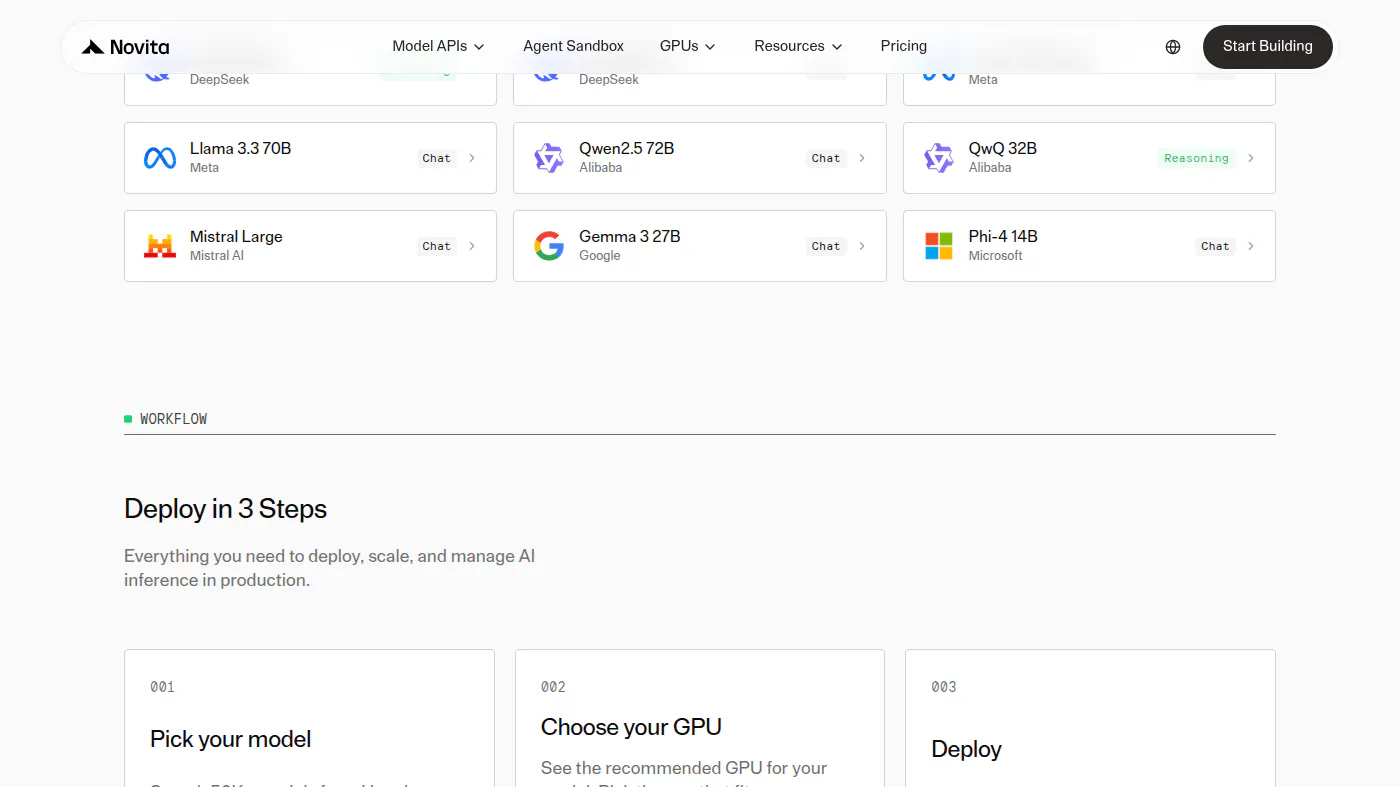1400x787 pixels.
Task: Select the Llama 3.3 70B model name
Action: tap(240, 148)
